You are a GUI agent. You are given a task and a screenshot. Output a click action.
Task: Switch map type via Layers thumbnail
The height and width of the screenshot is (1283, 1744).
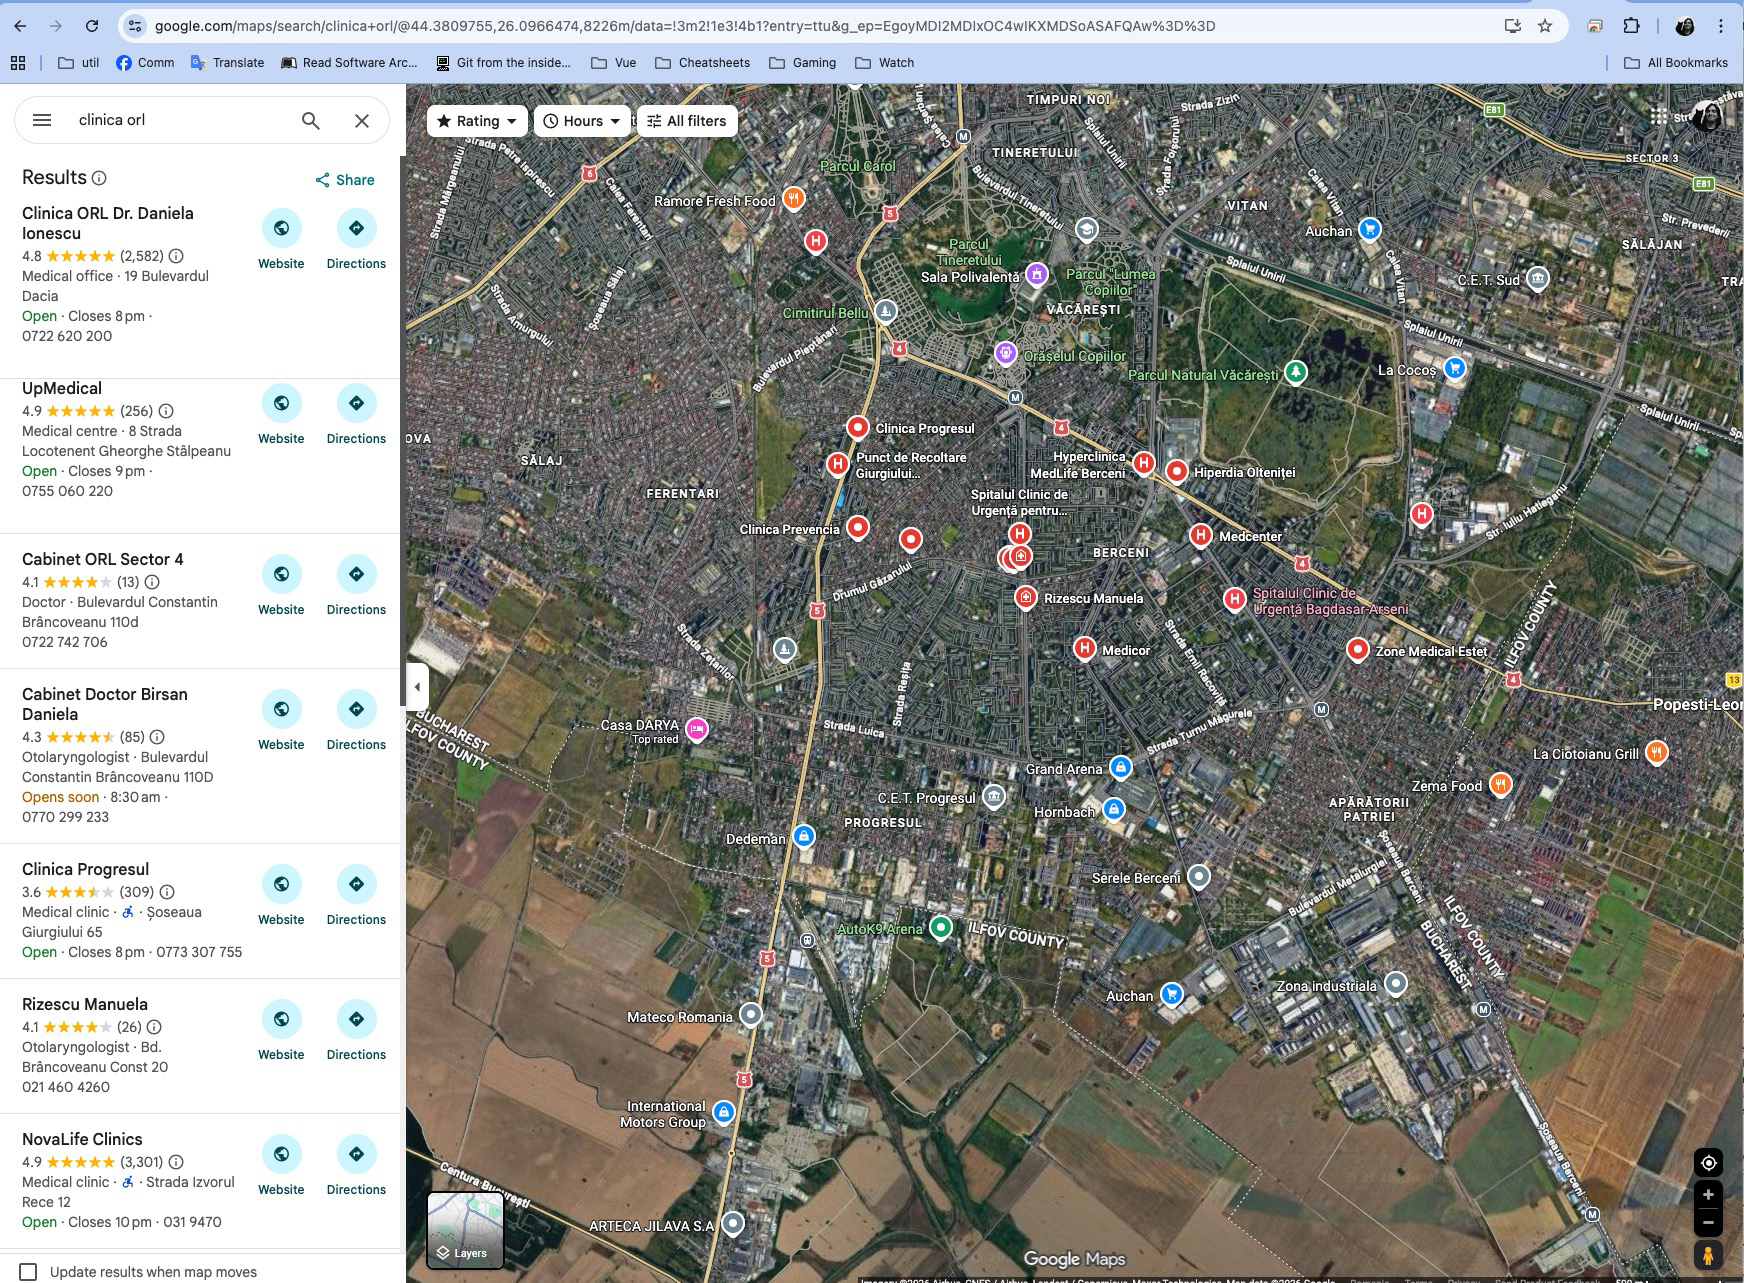465,1230
